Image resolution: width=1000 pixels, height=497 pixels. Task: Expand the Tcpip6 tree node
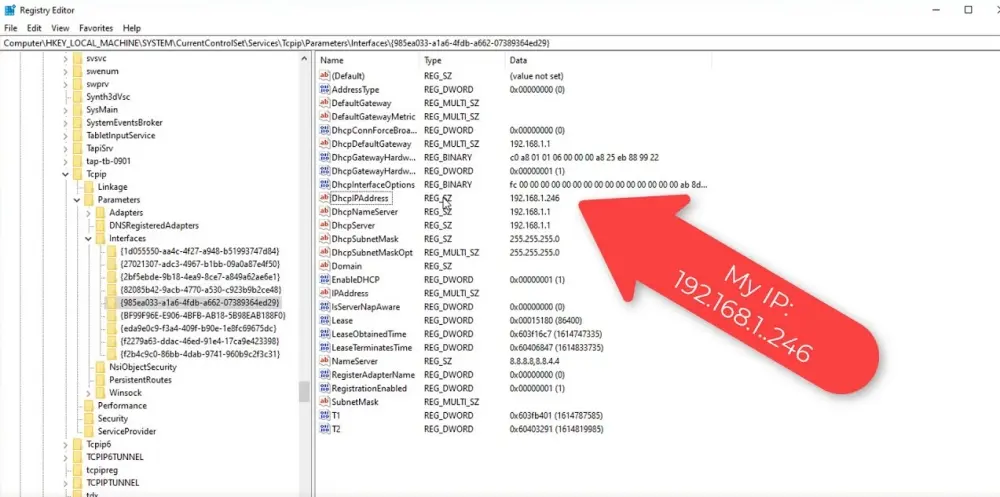coord(66,444)
